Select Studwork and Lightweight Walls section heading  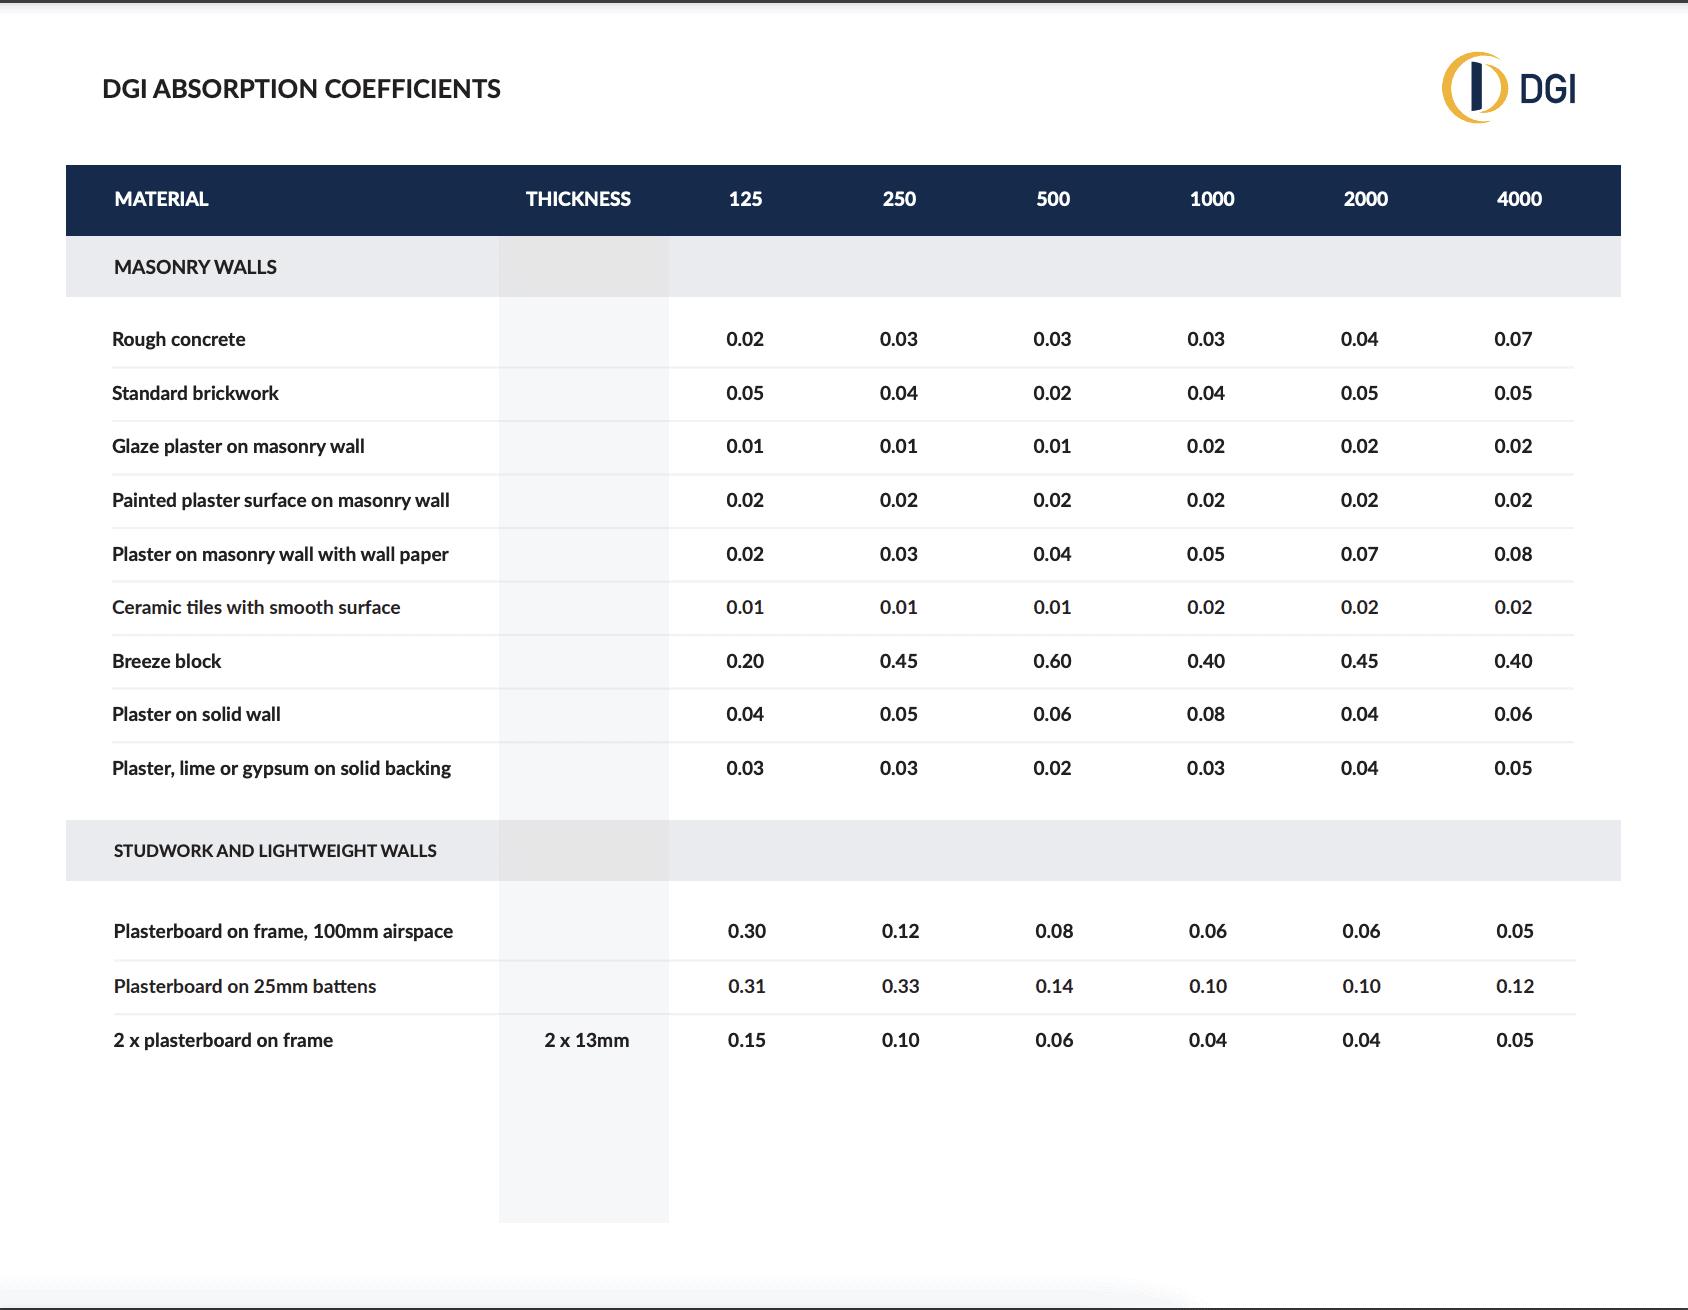(x=275, y=851)
